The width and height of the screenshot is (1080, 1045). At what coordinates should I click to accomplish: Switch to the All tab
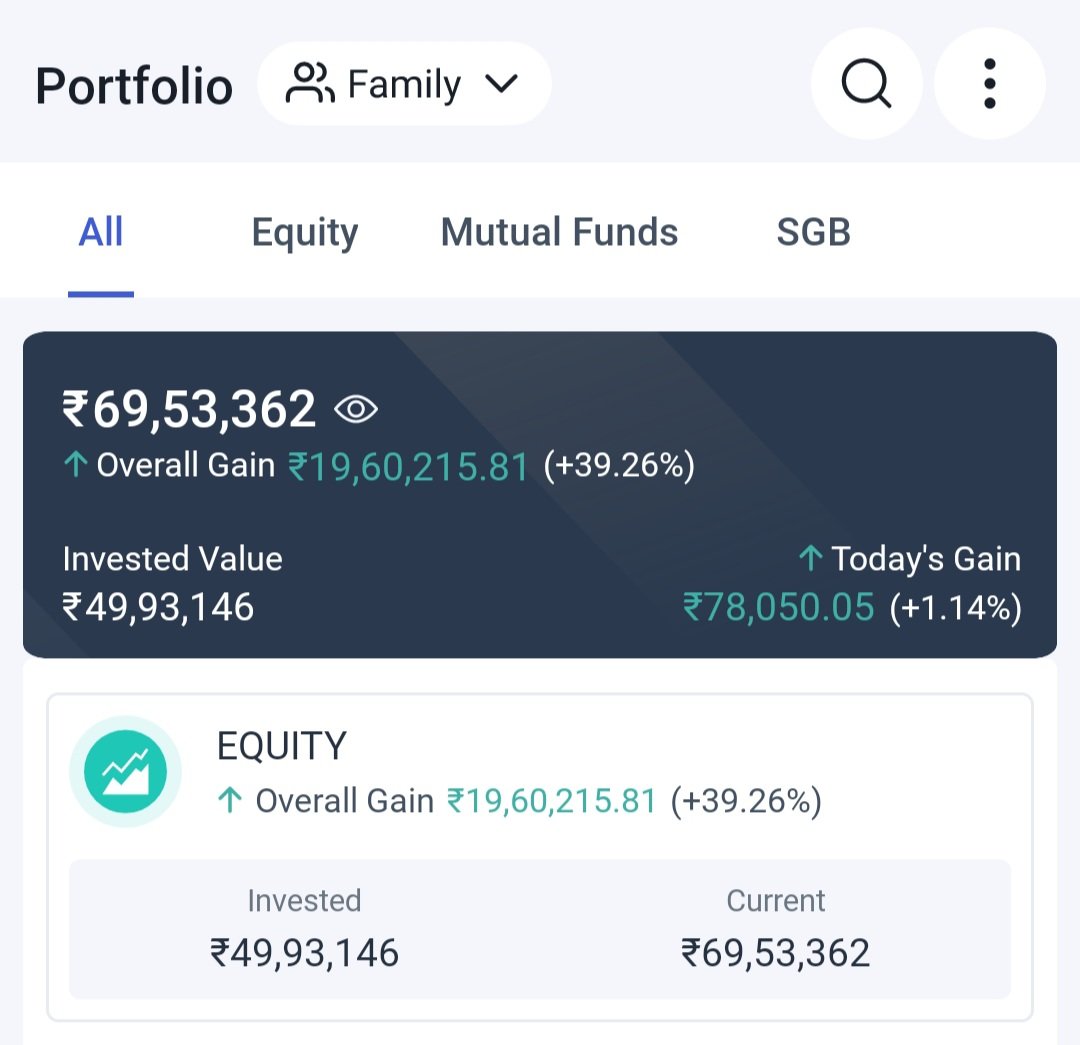pos(101,231)
